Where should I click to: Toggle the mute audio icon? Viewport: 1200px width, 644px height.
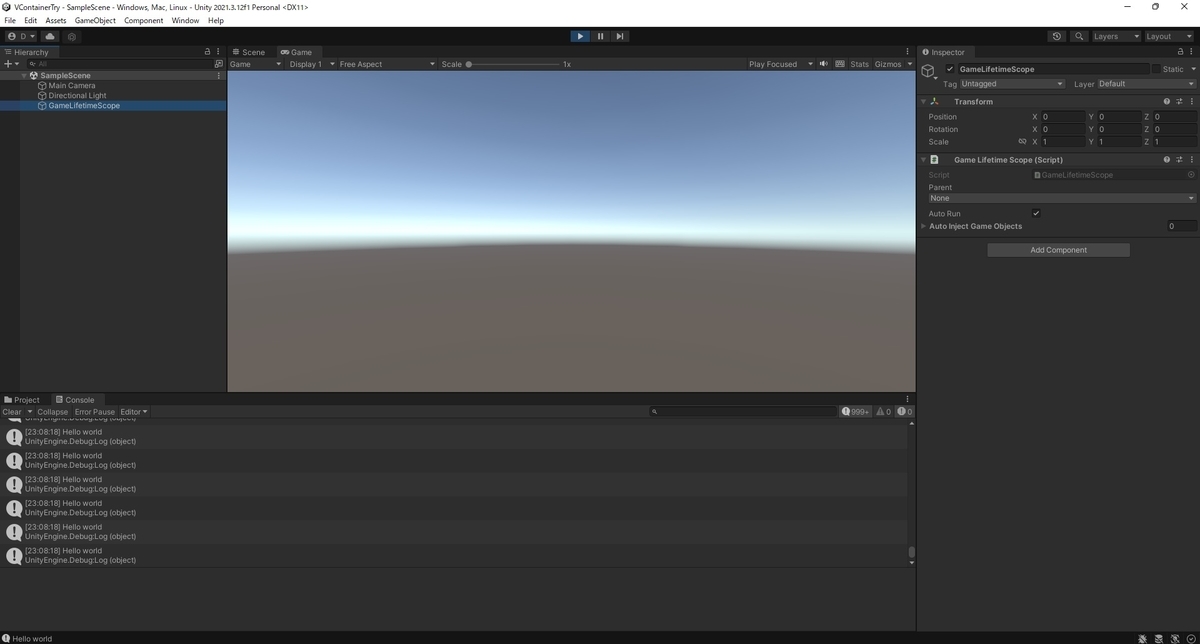click(x=824, y=64)
